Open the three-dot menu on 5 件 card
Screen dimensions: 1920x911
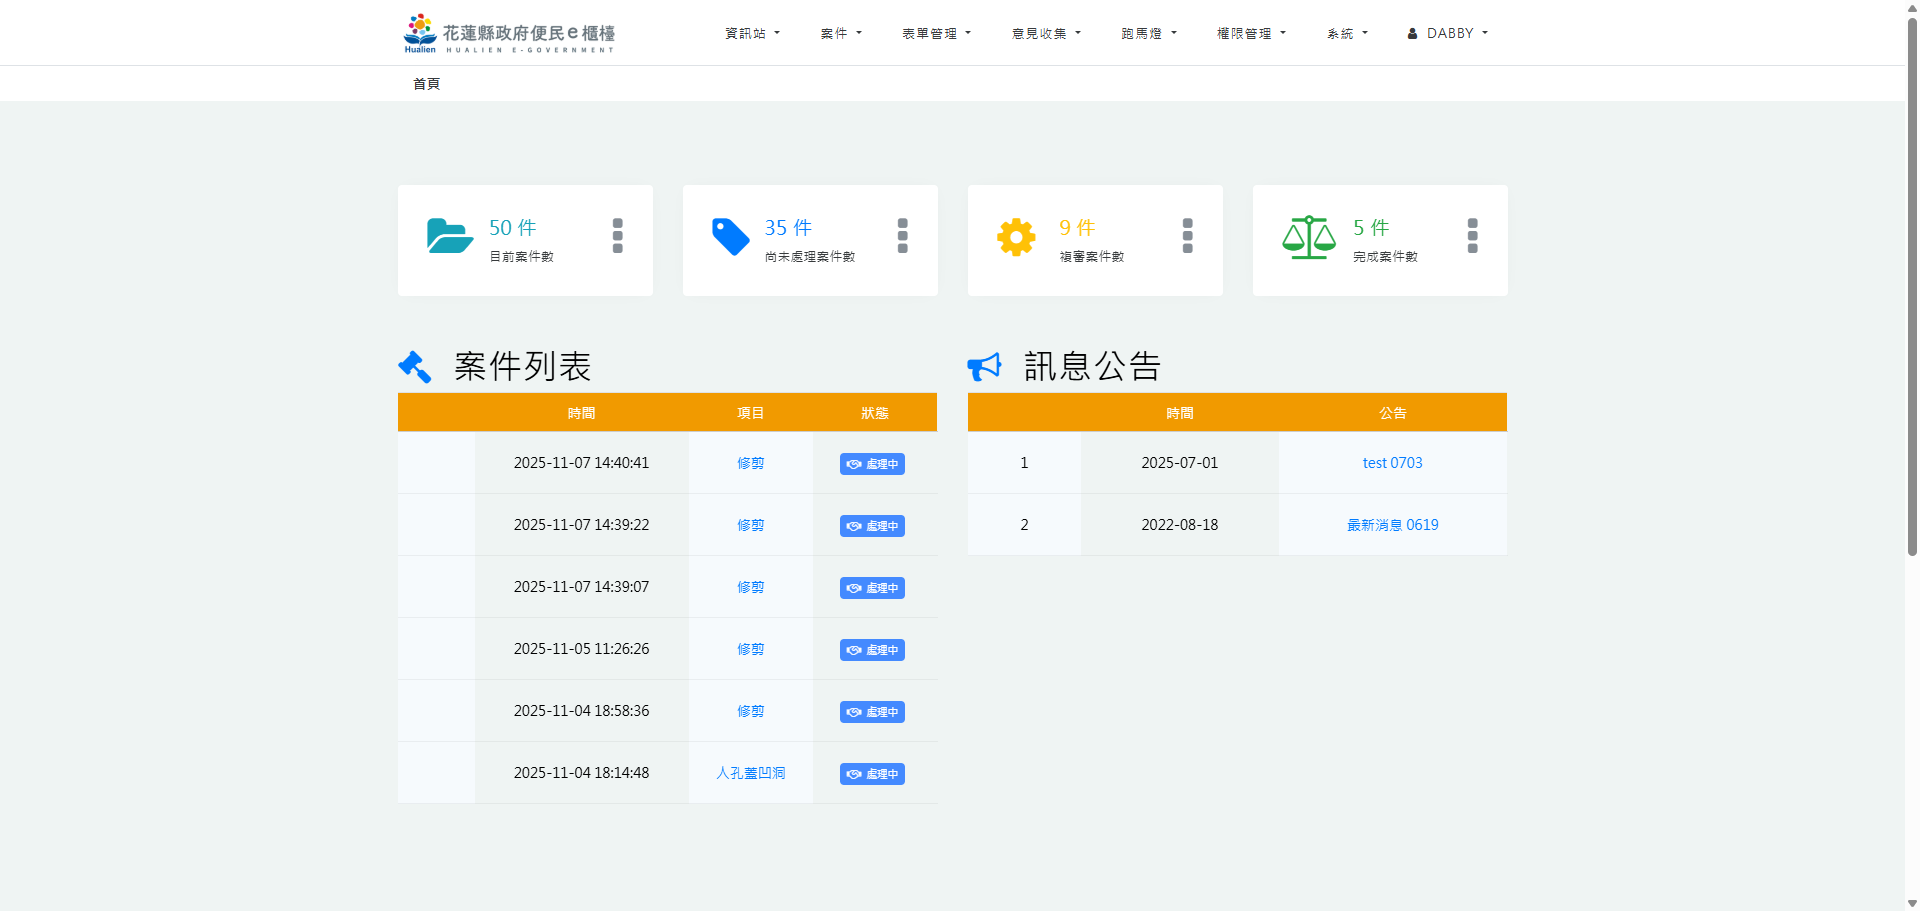point(1472,236)
